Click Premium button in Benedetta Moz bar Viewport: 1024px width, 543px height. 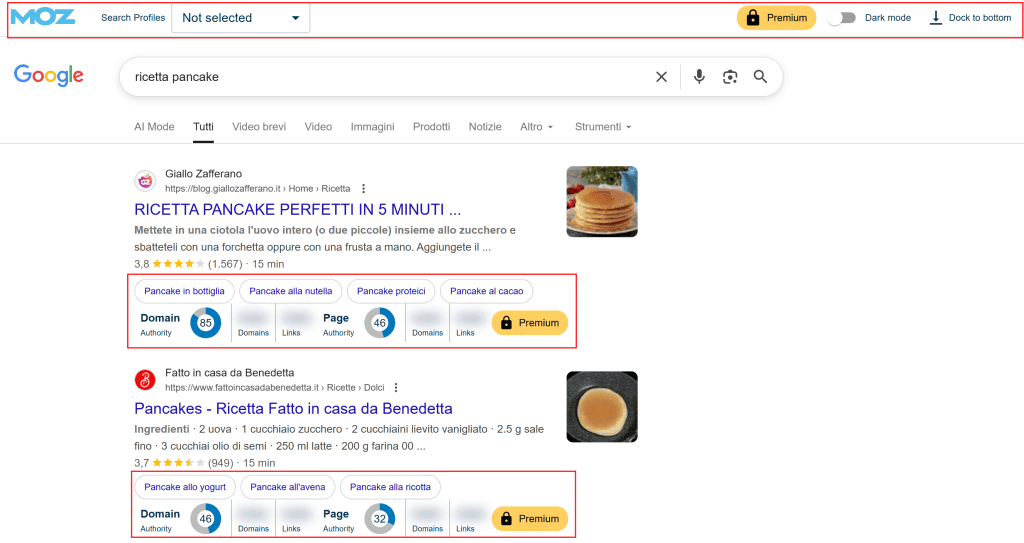(530, 519)
